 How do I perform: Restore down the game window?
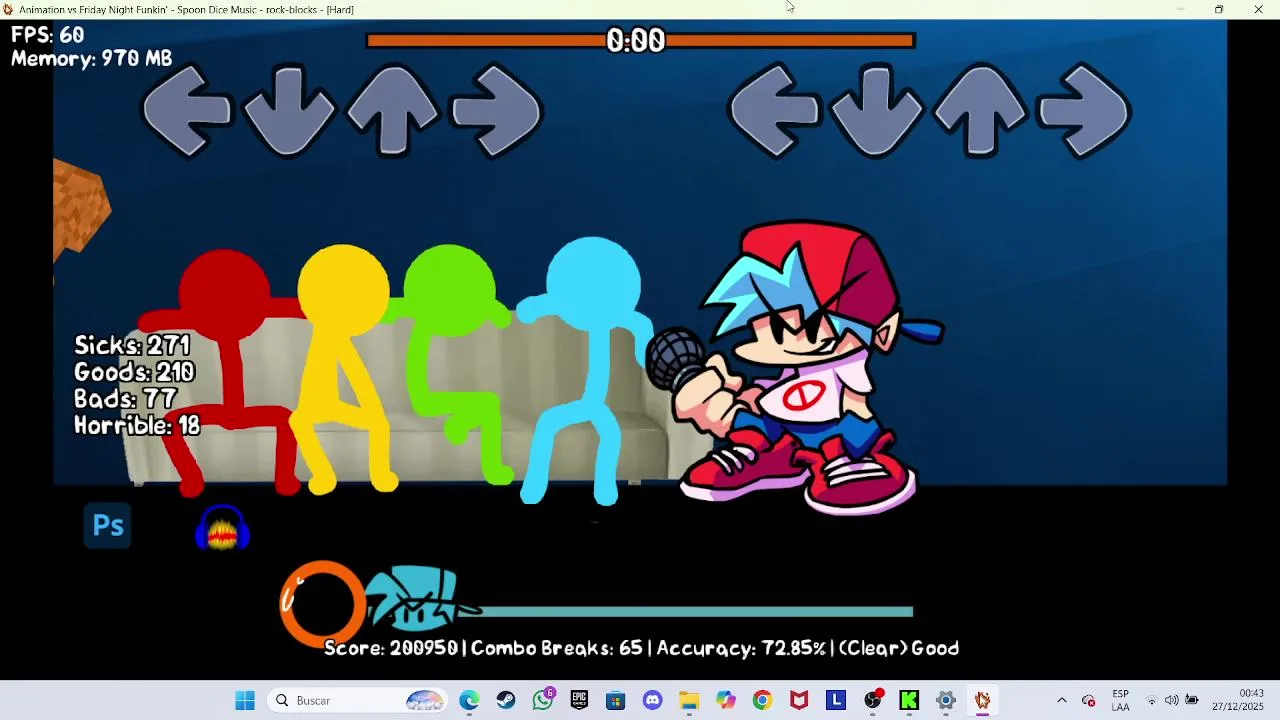1219,9
